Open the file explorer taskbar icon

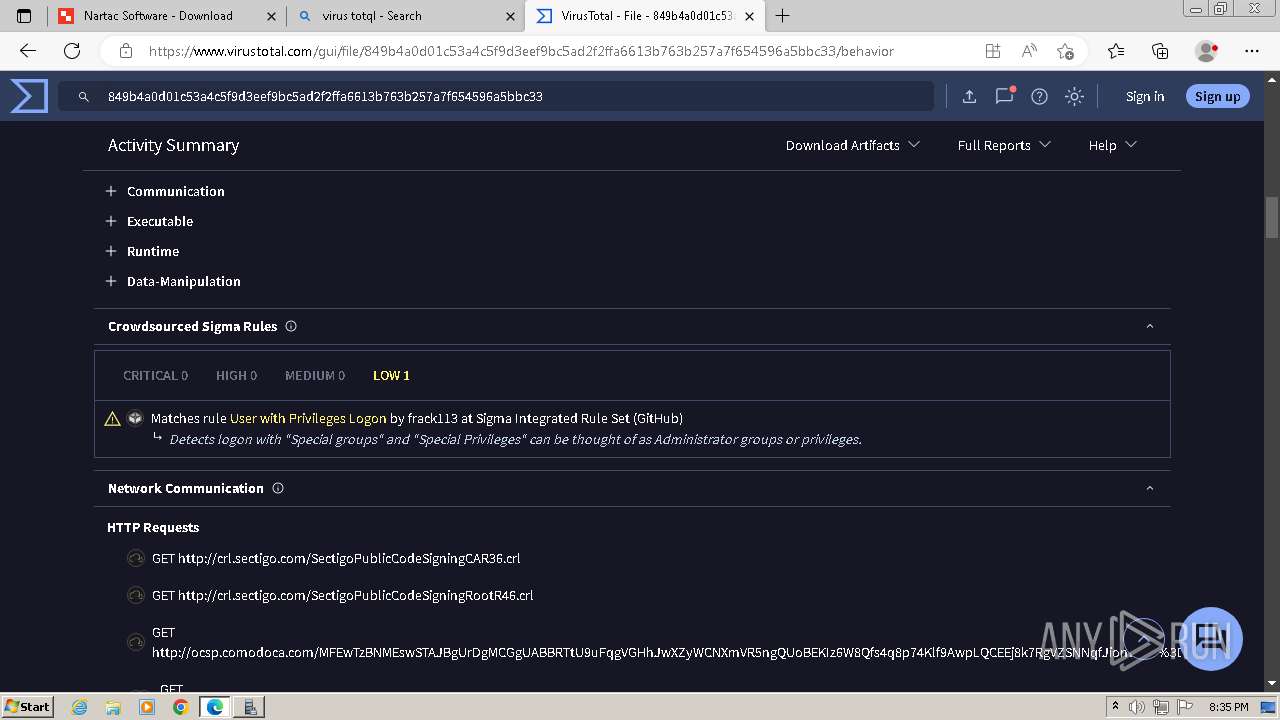(x=113, y=706)
